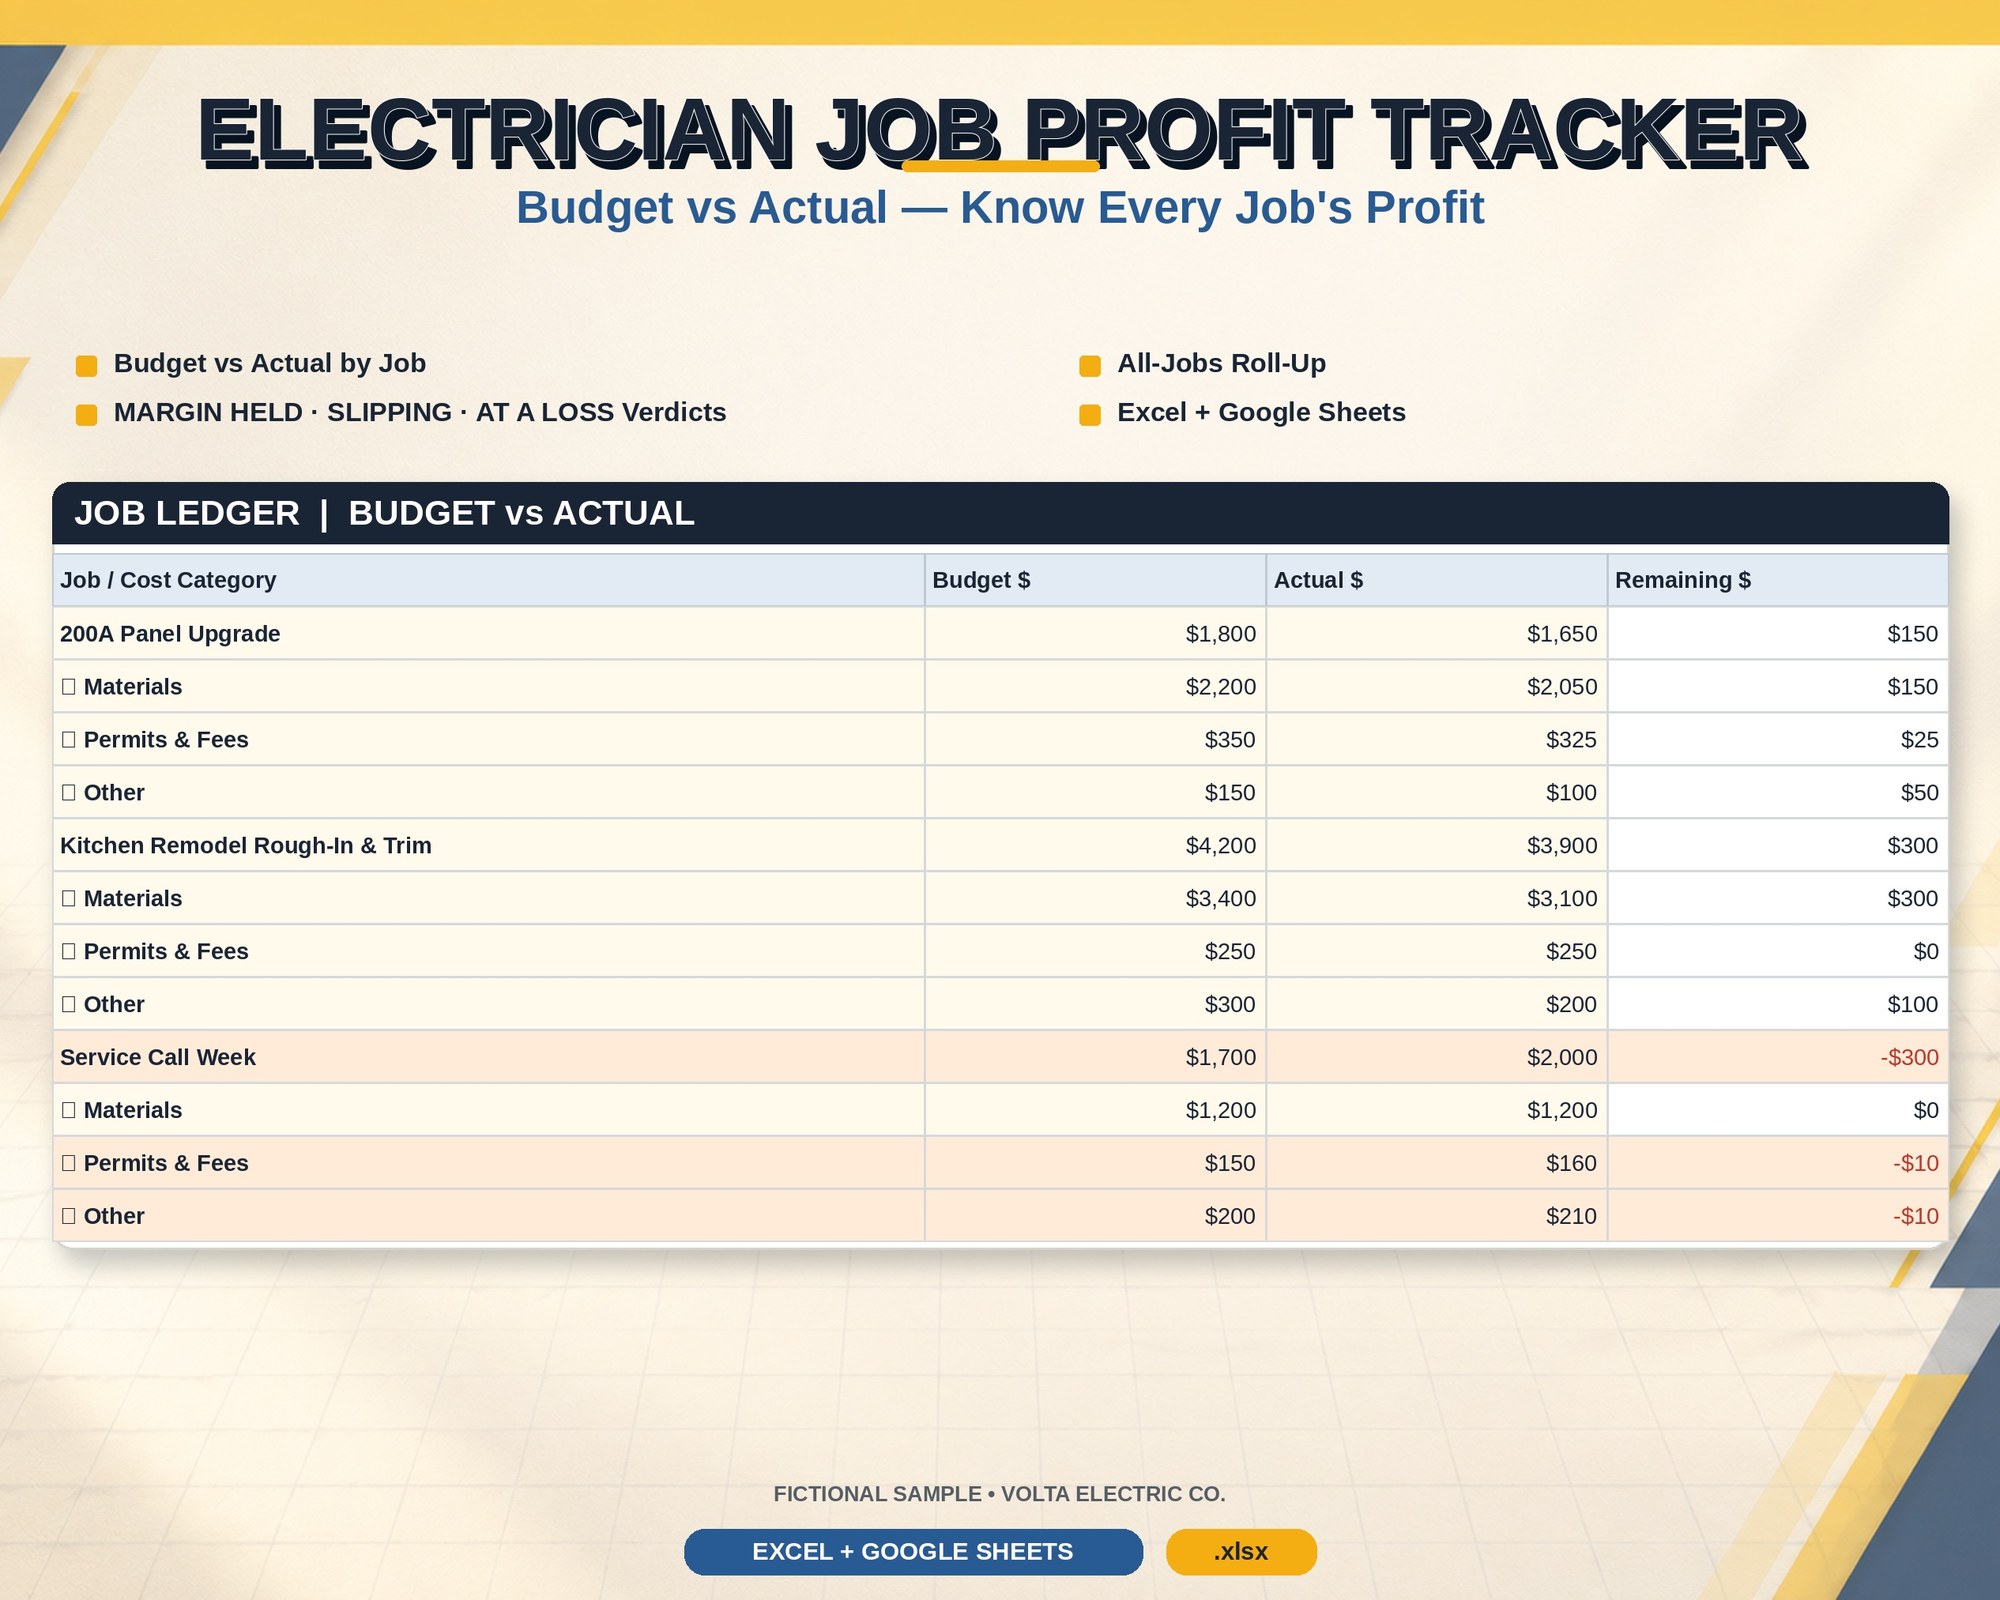
Task: Click the Budget vs Actual by Job bullet text
Action: click(x=270, y=364)
